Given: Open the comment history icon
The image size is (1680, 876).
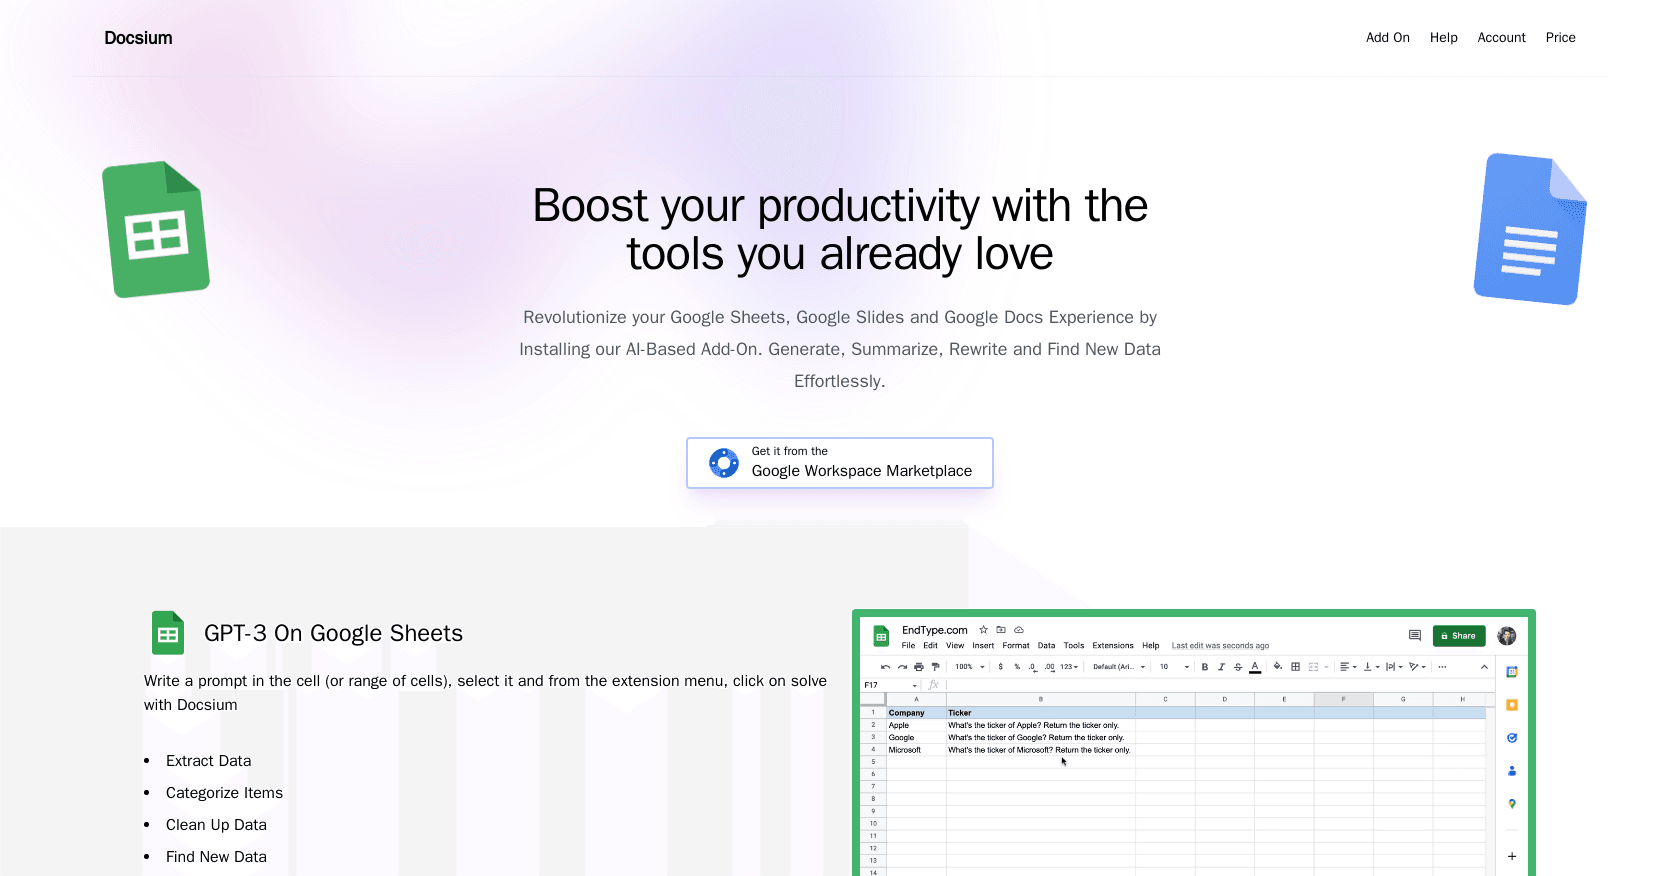Looking at the screenshot, I should [1415, 636].
